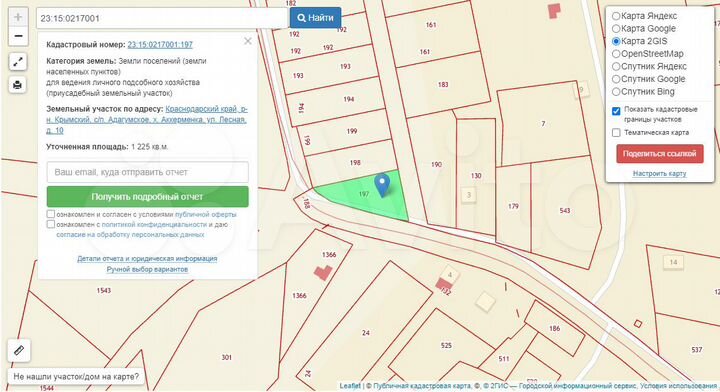This screenshot has width=720, height=392.
Task: Click parcel labeled 179 on map
Action: [513, 207]
